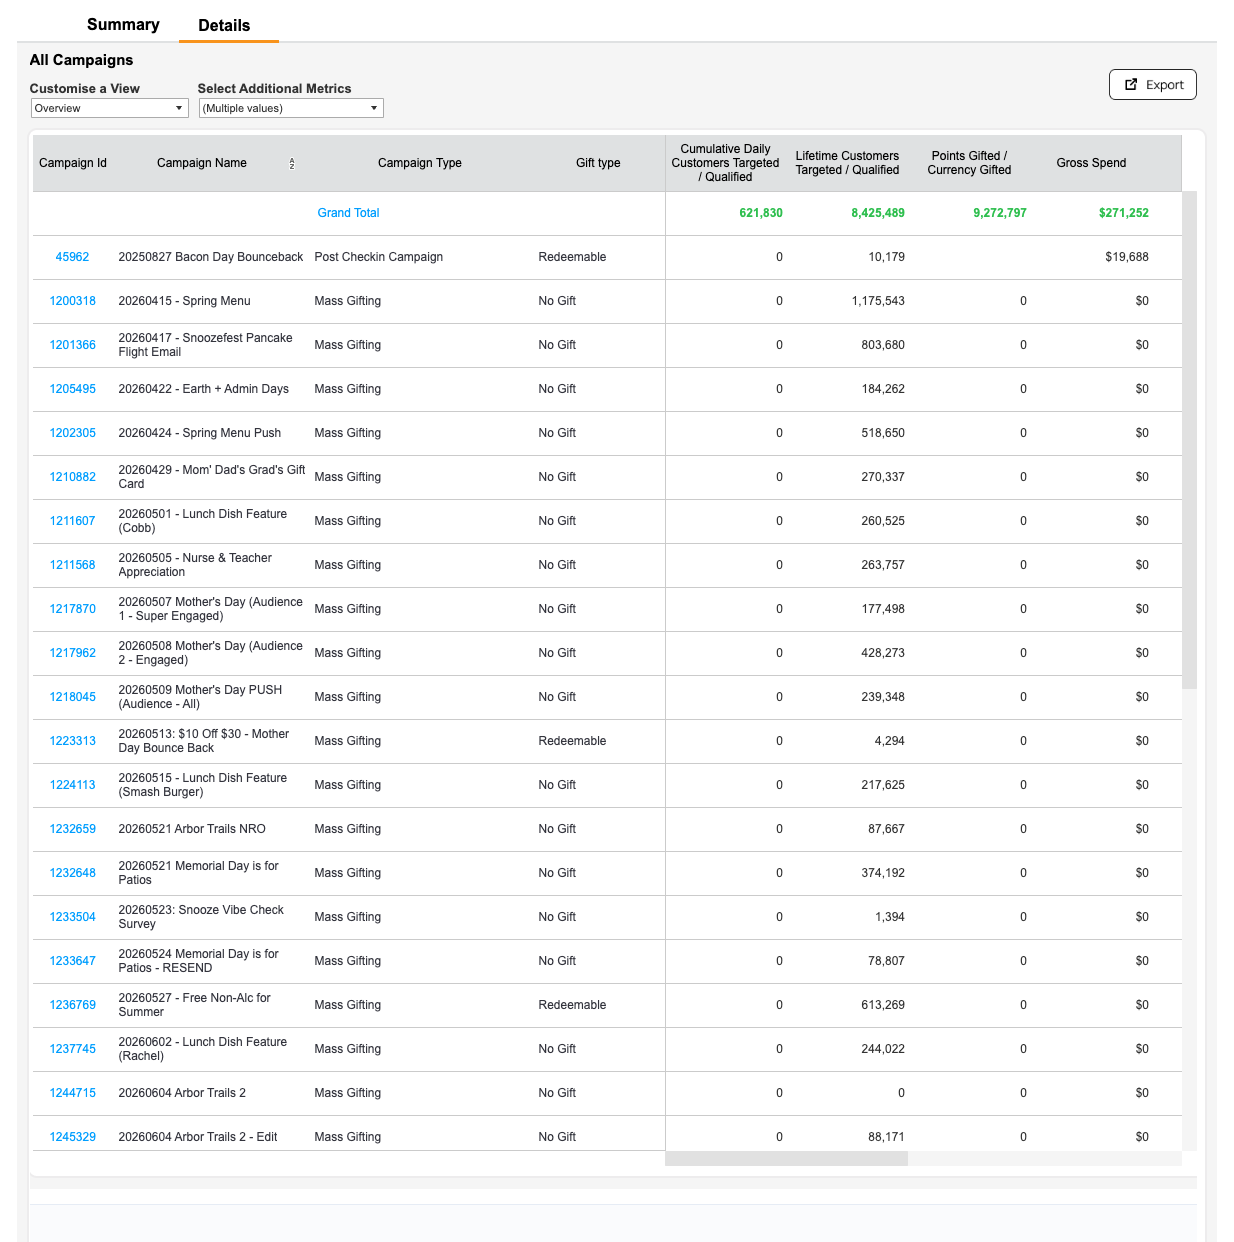The height and width of the screenshot is (1242, 1234).
Task: Switch to the Summary tab
Action: [x=123, y=24]
